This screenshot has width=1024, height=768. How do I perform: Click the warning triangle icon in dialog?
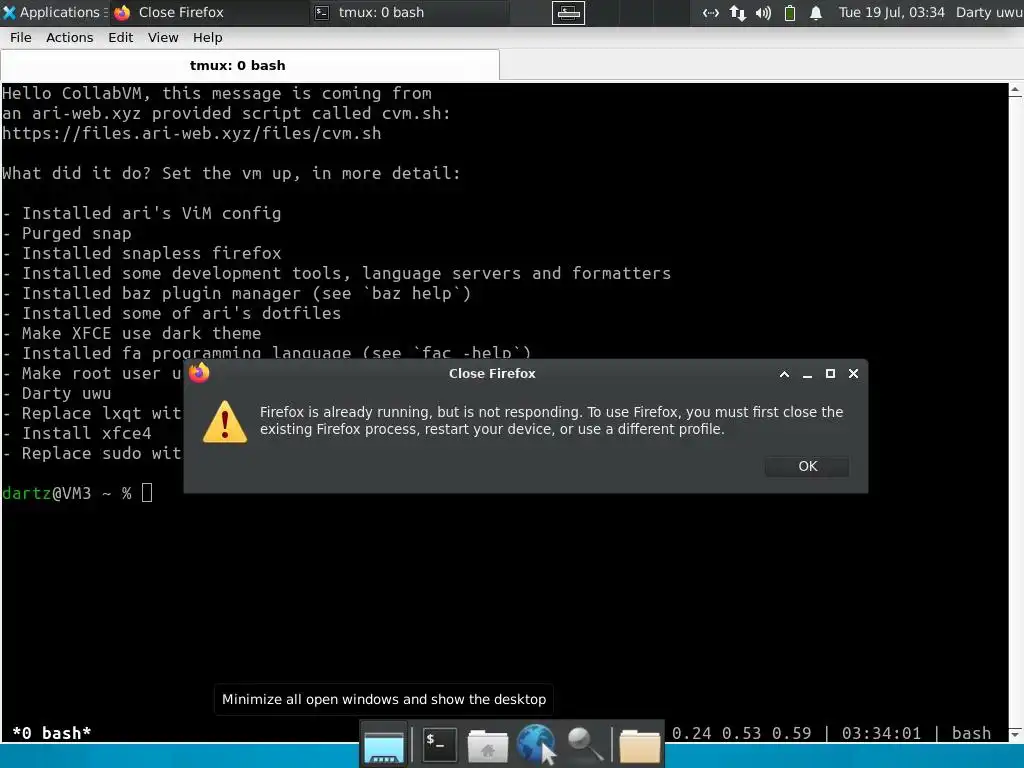pyautogui.click(x=225, y=422)
